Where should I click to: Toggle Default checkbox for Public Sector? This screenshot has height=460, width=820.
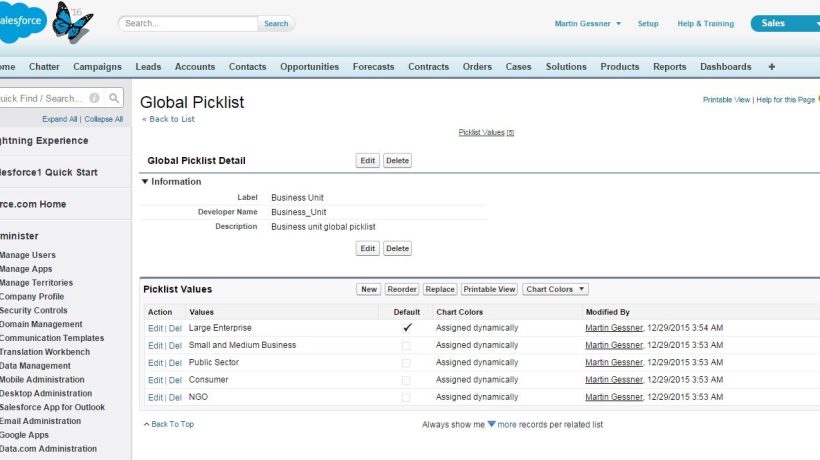(406, 362)
